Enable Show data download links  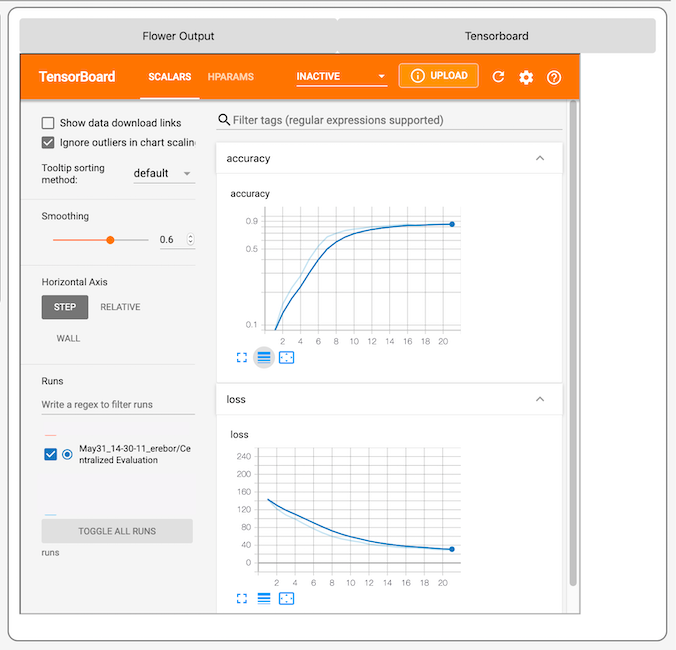[x=48, y=123]
